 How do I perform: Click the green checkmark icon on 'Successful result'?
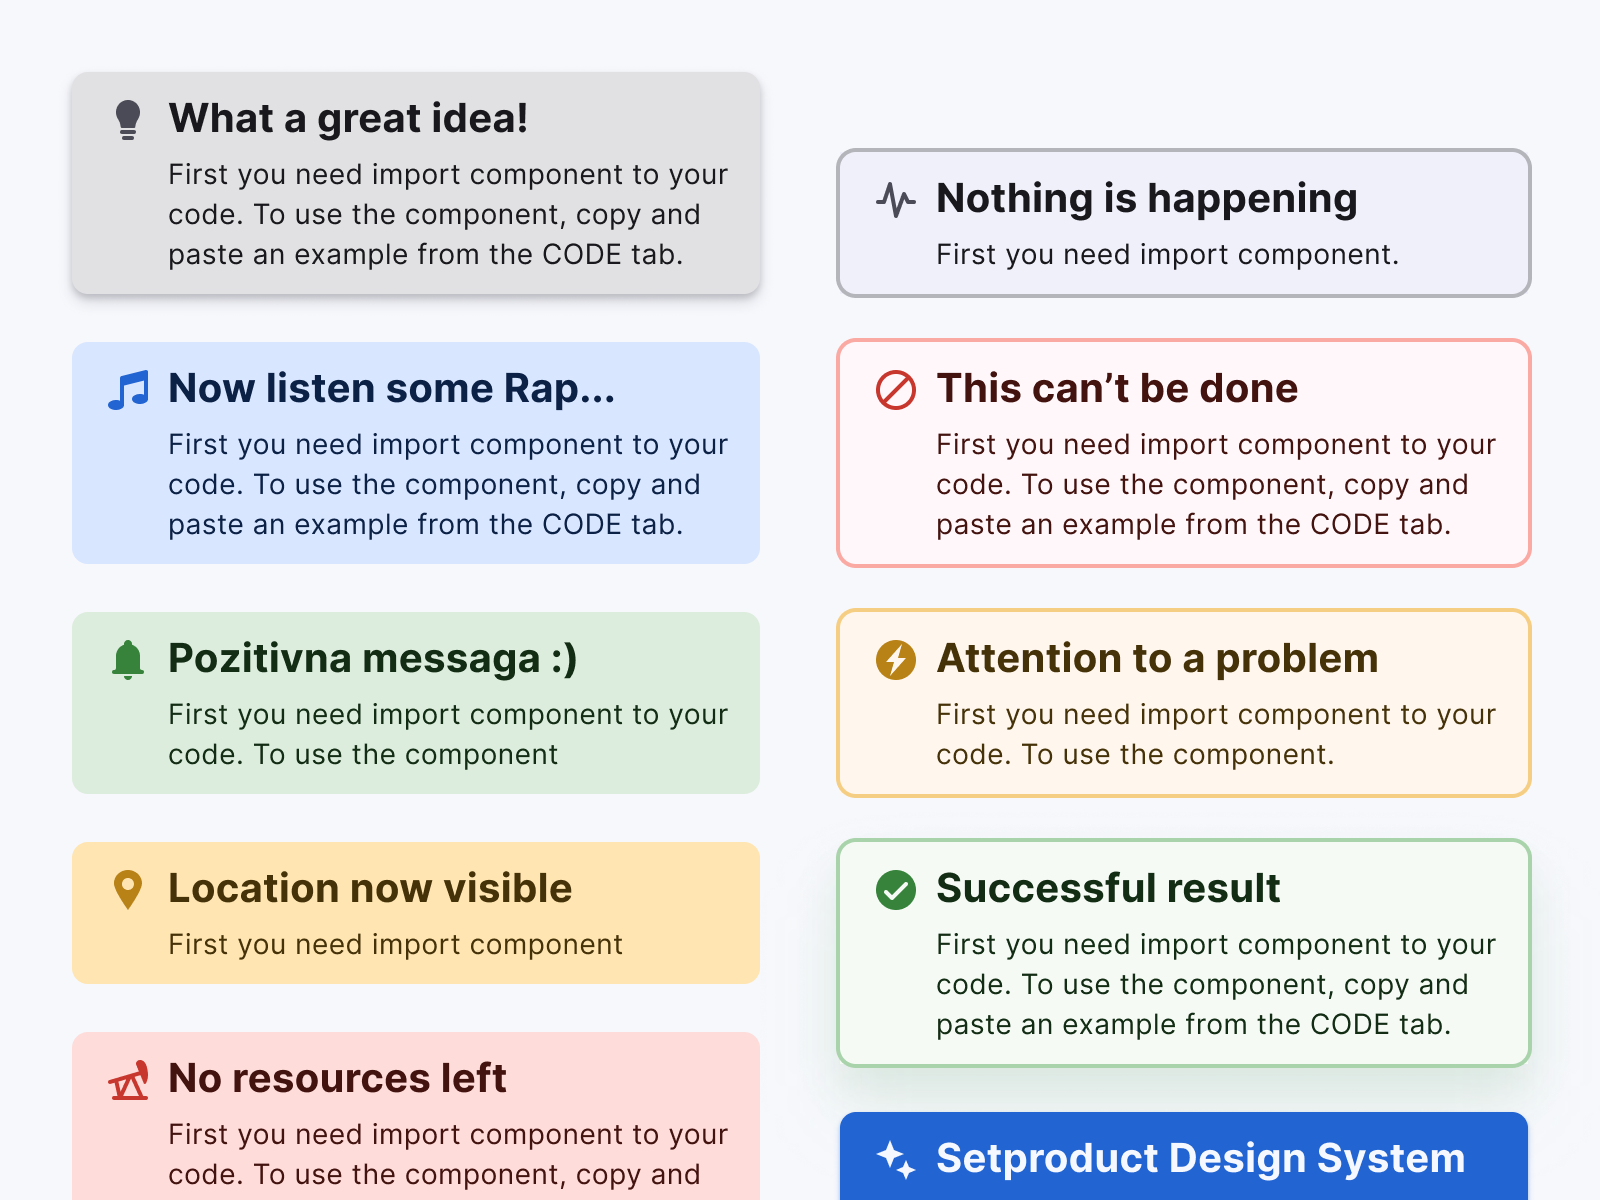[897, 889]
